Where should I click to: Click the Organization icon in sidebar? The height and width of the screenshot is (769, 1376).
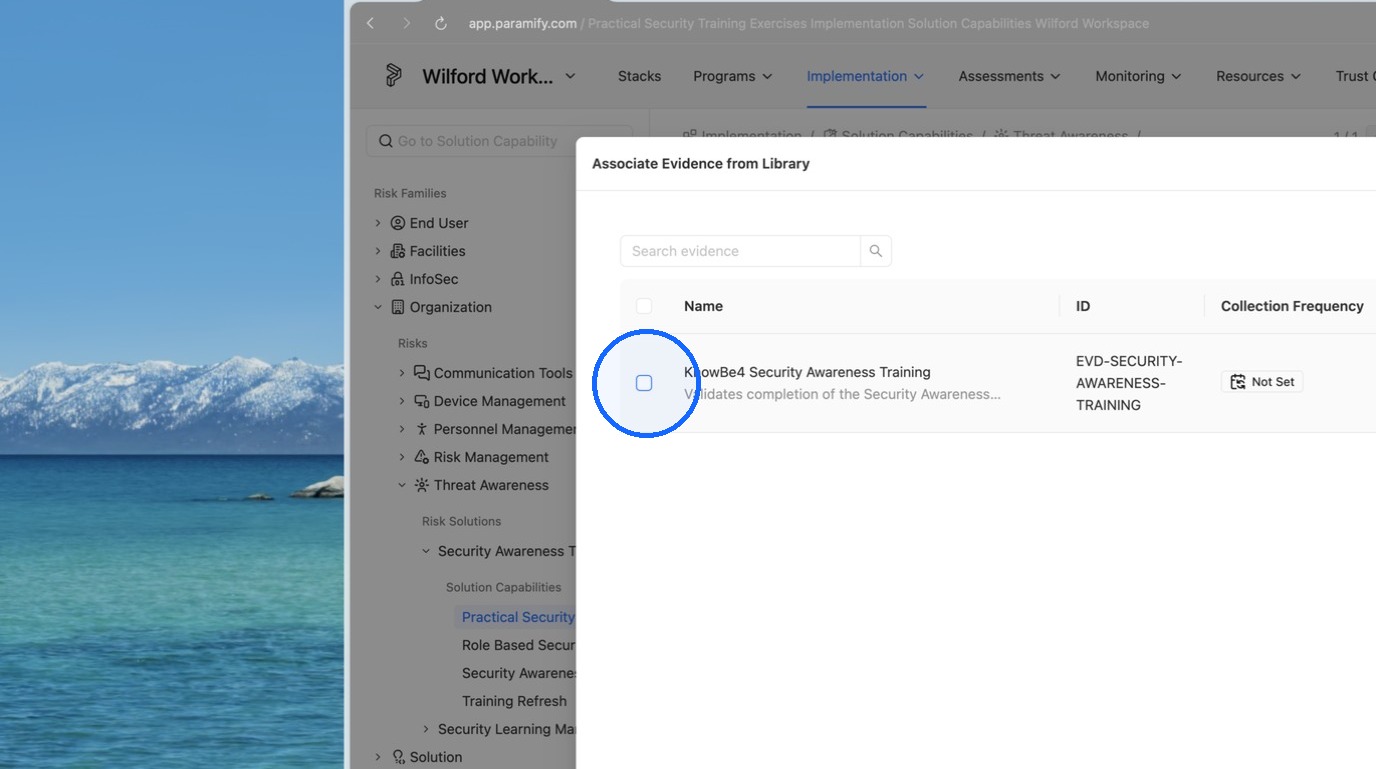(398, 307)
